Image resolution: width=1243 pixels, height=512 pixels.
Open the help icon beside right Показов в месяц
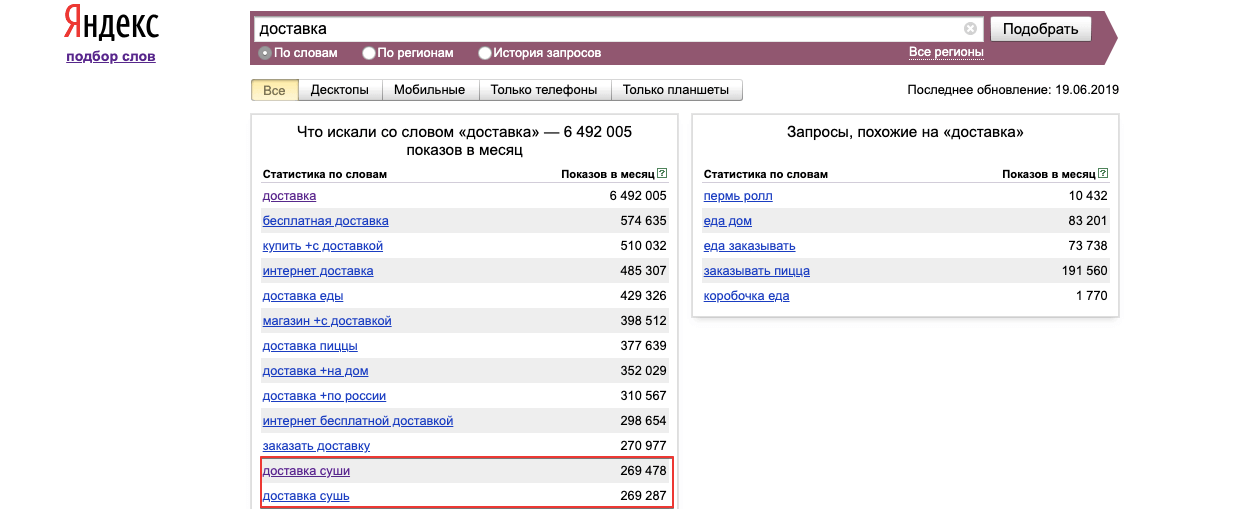(1103, 174)
